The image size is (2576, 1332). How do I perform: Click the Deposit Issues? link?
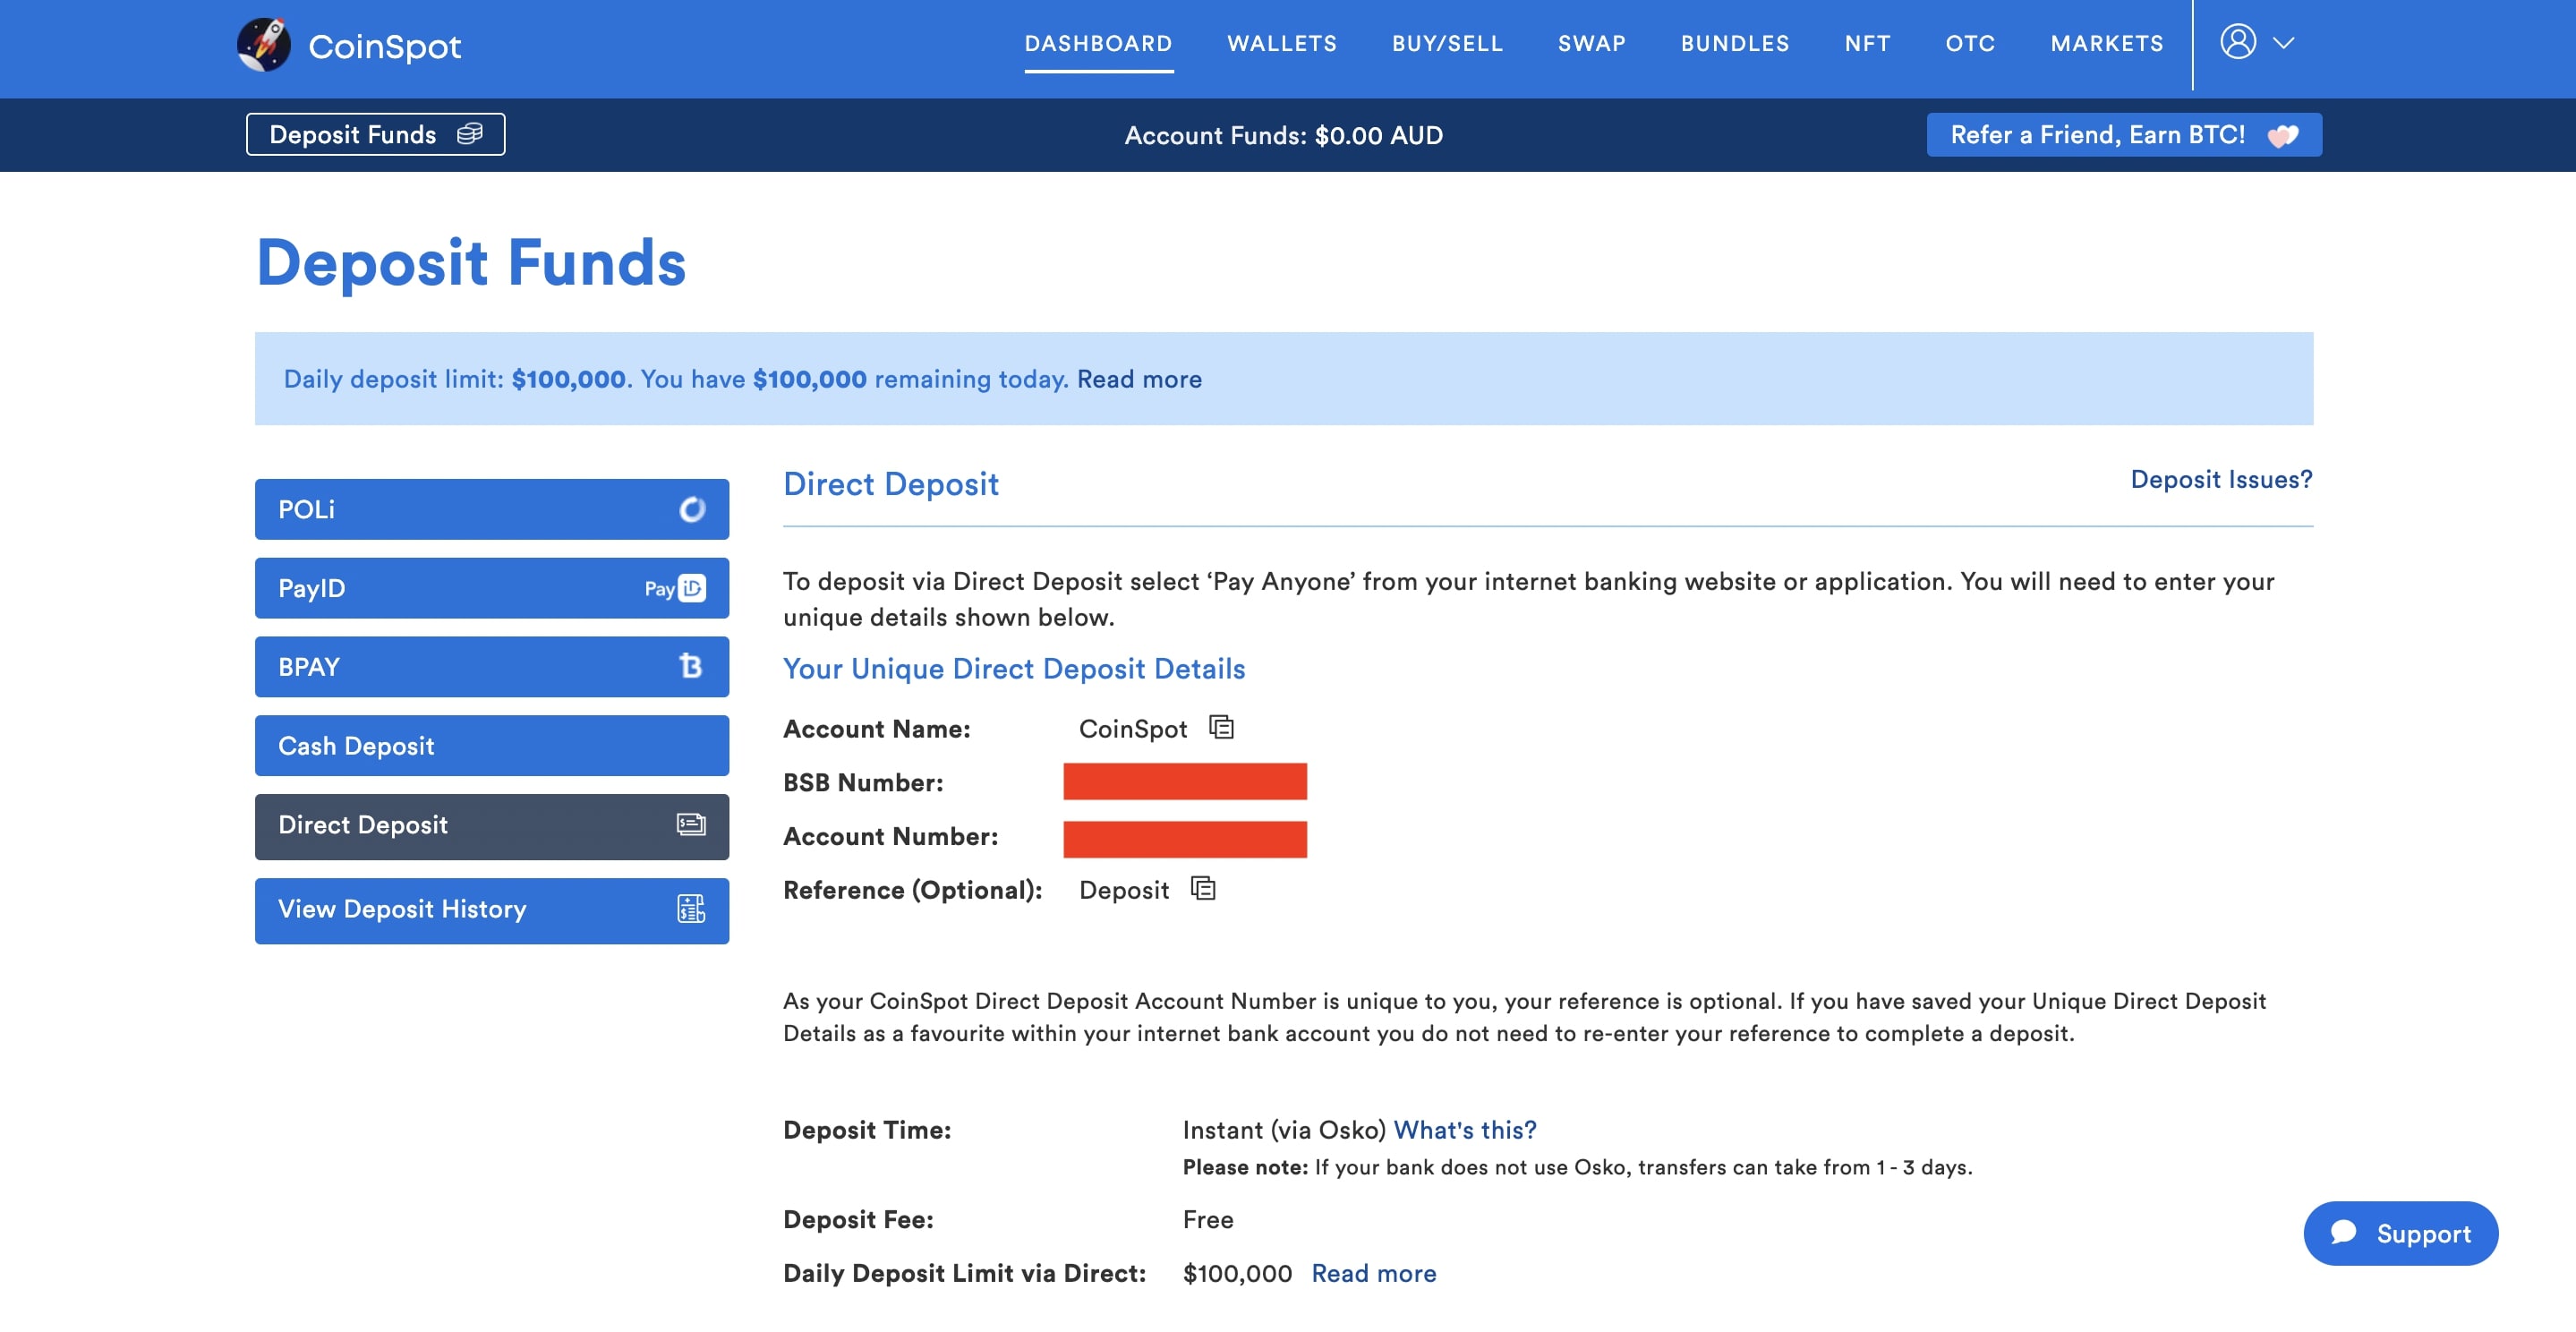point(2221,479)
